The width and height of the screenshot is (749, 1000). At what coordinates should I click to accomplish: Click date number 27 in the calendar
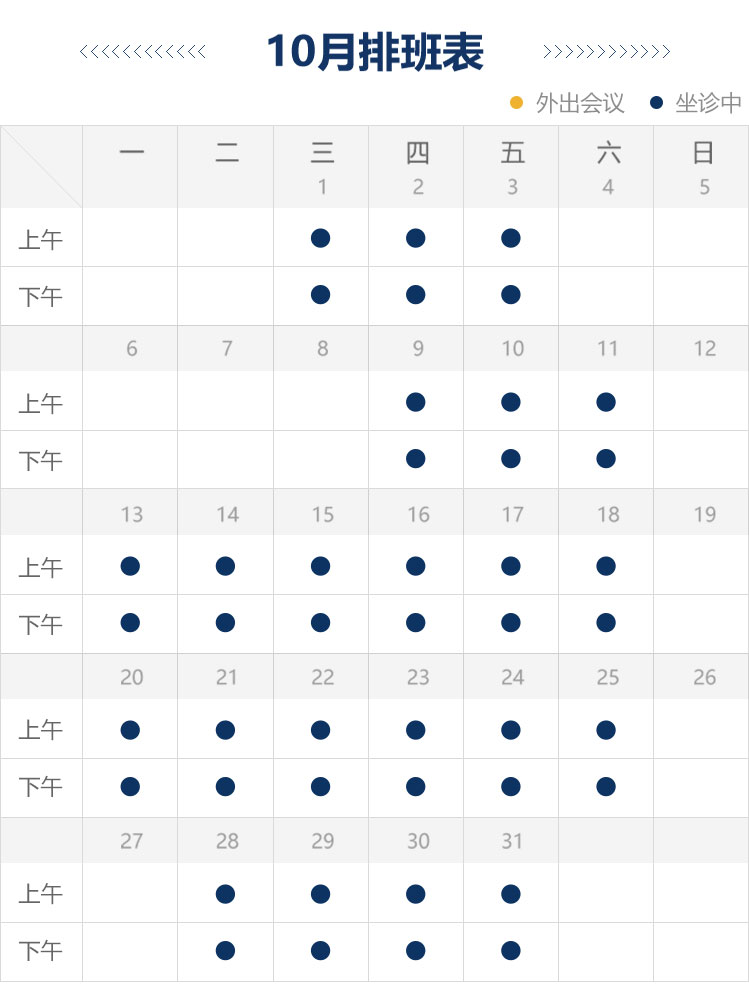(x=132, y=841)
